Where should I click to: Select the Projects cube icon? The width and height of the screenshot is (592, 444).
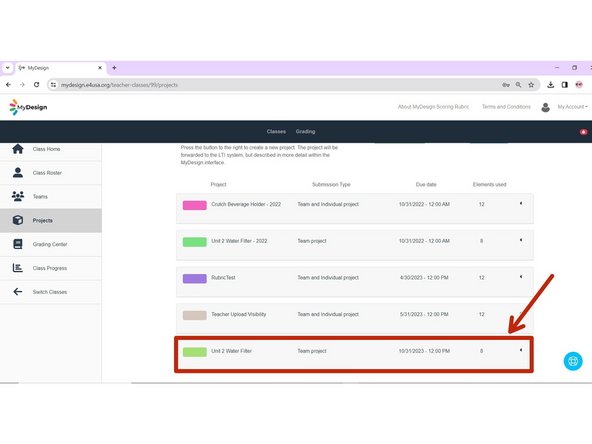(17, 220)
